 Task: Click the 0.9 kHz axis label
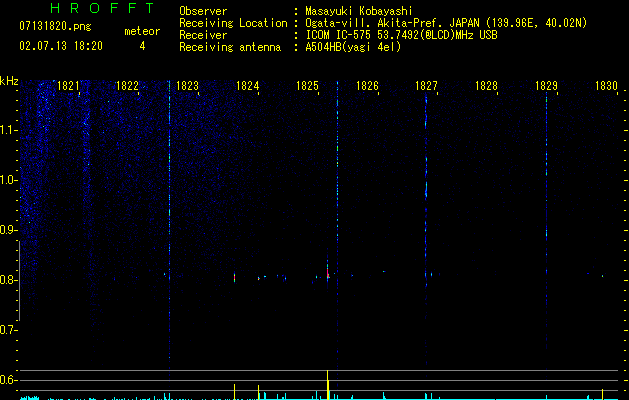click(x=8, y=230)
